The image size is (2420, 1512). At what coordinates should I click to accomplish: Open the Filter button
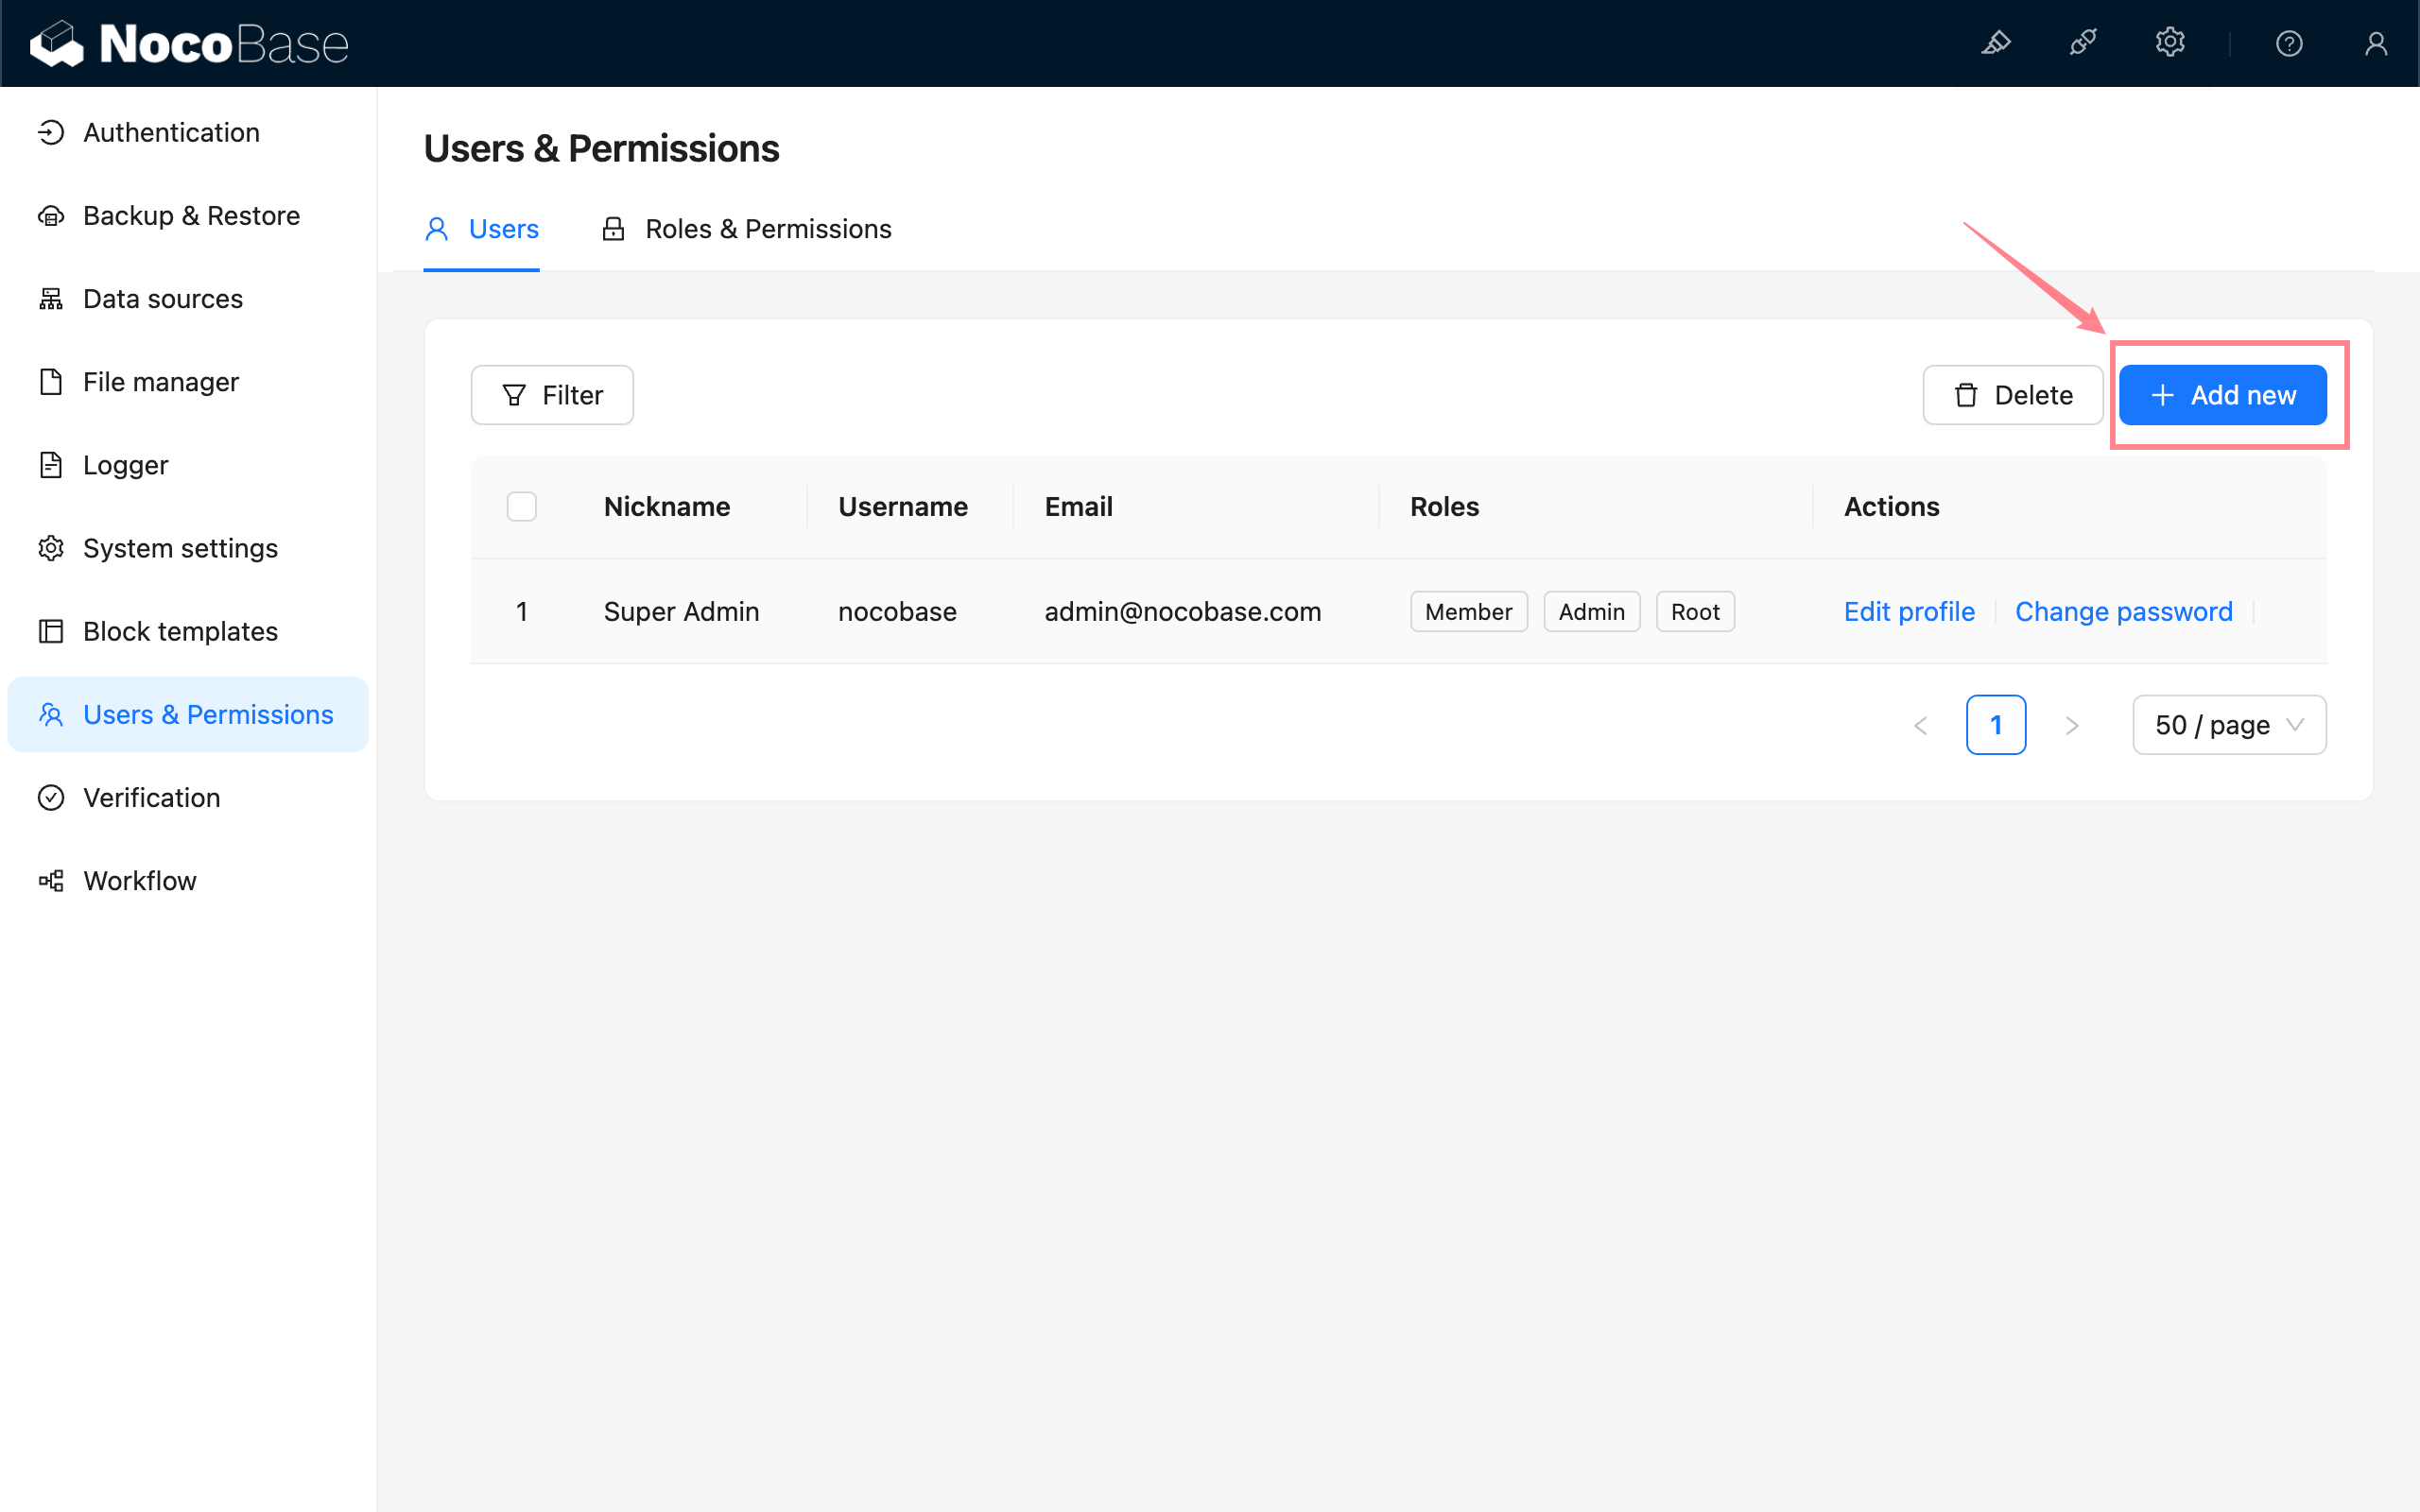tap(552, 395)
